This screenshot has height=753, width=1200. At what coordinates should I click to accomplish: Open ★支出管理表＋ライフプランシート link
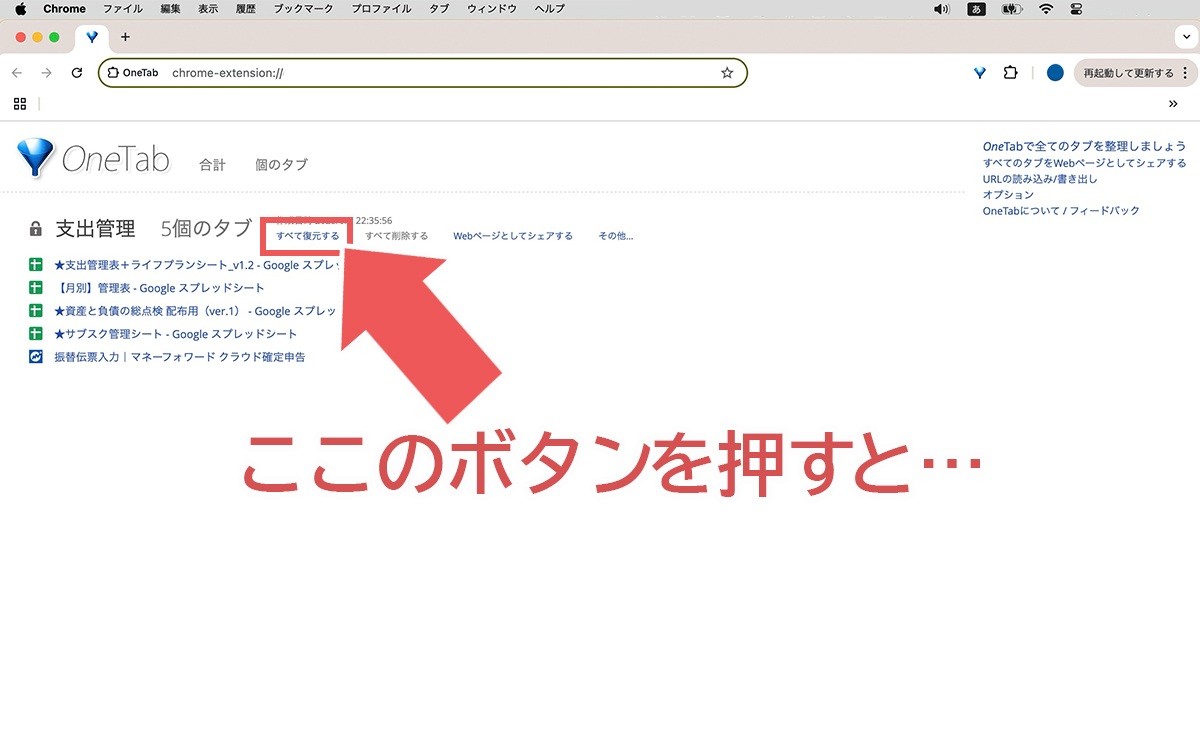197,265
